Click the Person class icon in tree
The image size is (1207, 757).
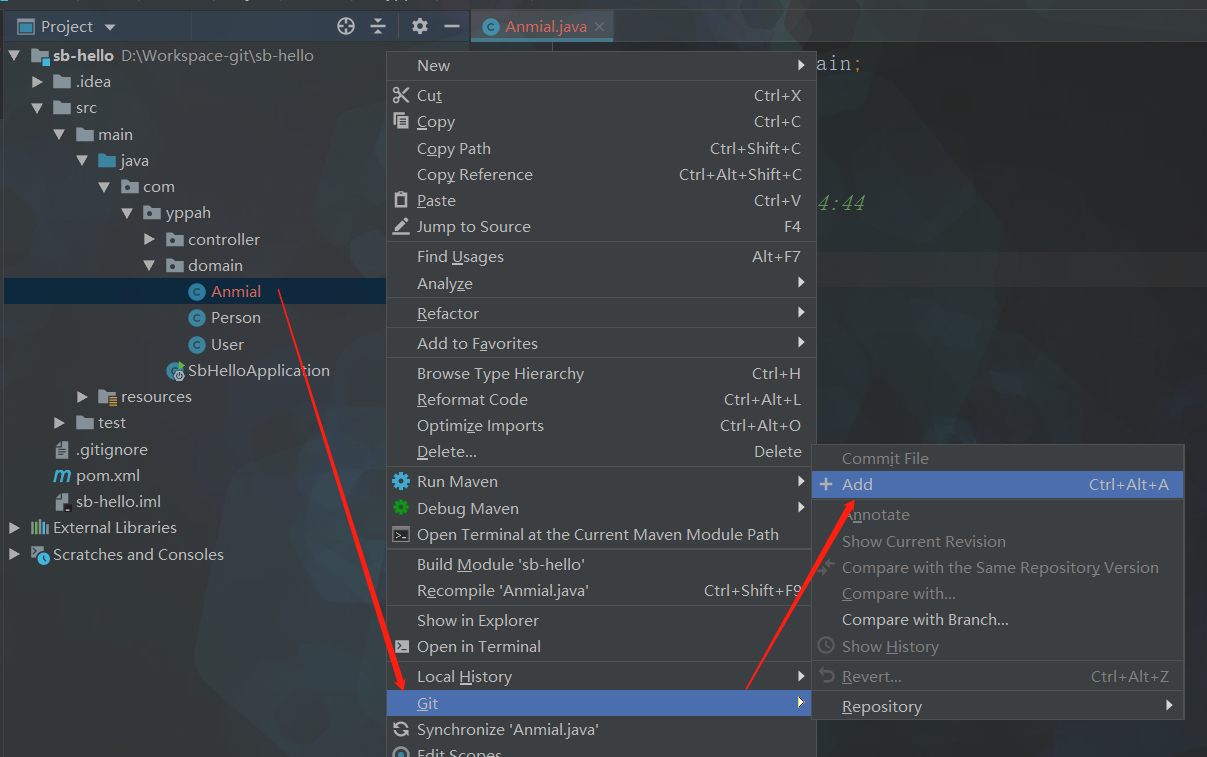pyautogui.click(x=197, y=318)
